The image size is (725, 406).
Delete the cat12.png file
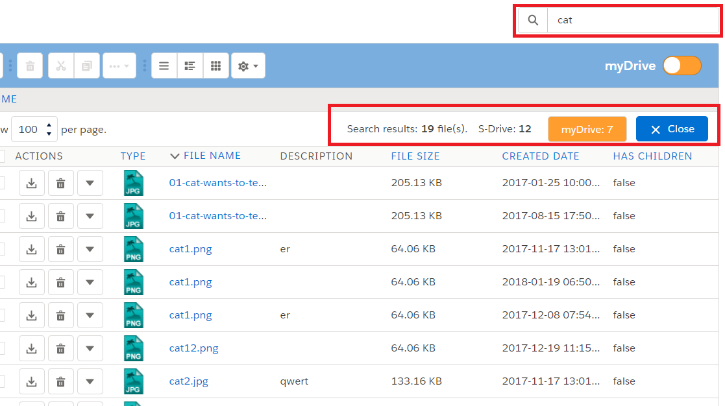click(61, 348)
